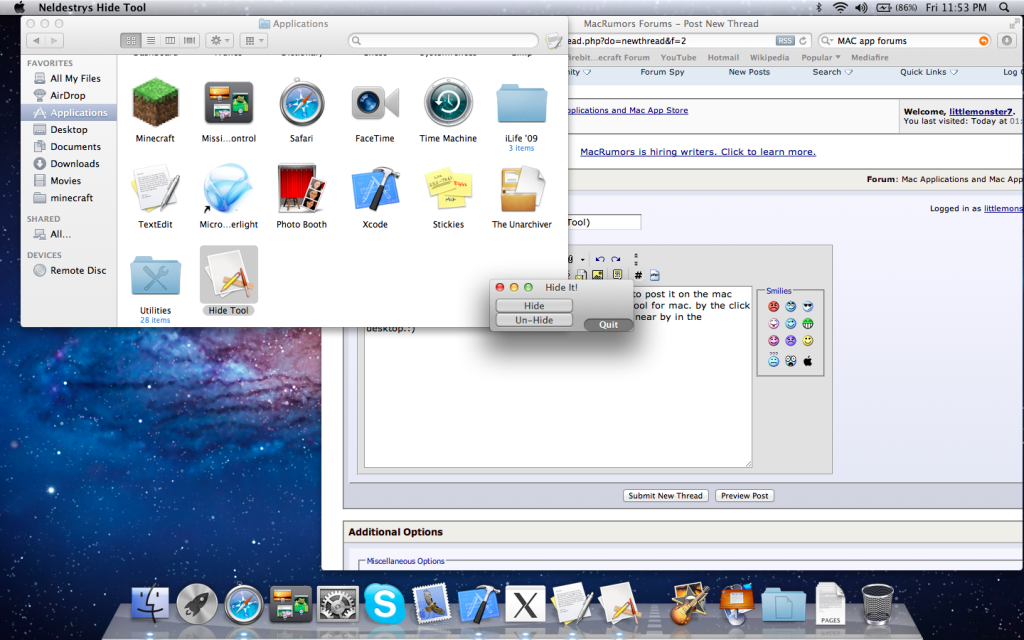Image resolution: width=1024 pixels, height=640 pixels.
Task: Open Minecraft in the Applications window
Action: [x=155, y=103]
